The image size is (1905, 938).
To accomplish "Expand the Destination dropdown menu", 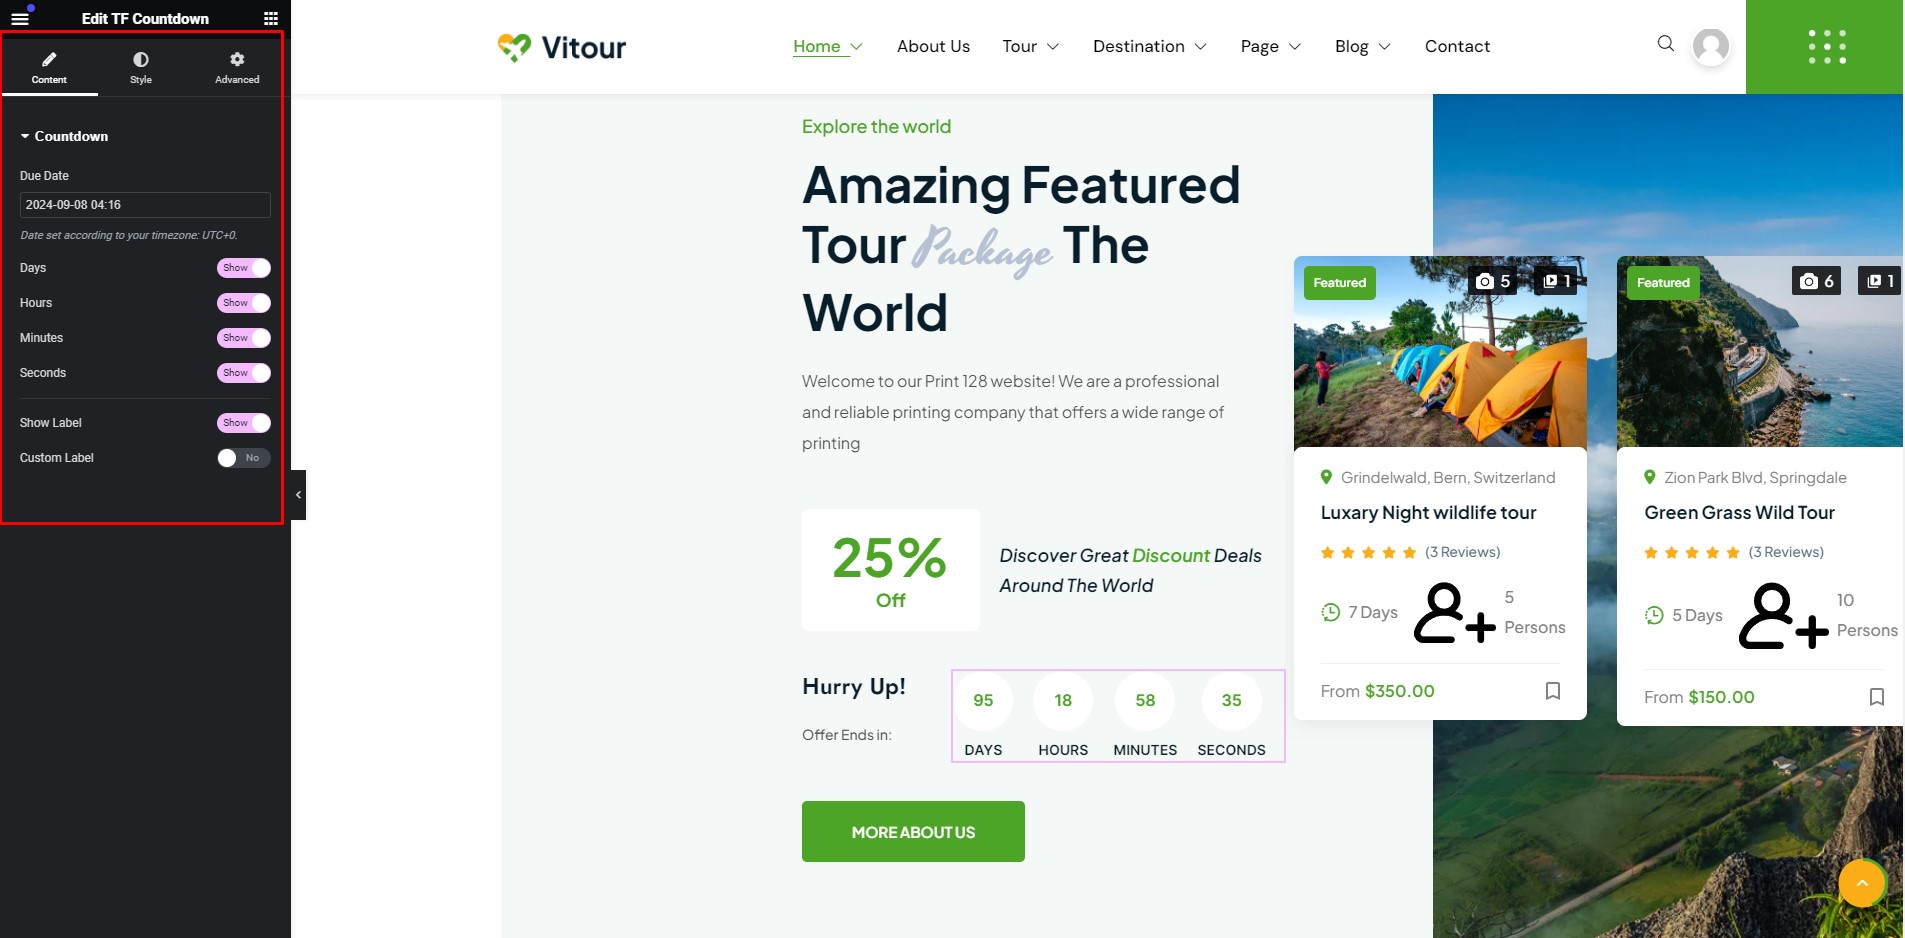I will pos(1149,46).
